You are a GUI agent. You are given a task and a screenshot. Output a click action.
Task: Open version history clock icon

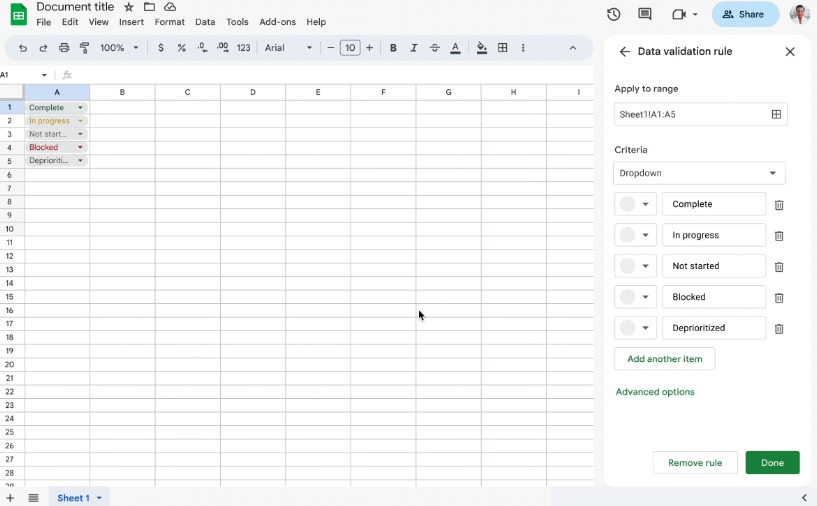point(613,14)
